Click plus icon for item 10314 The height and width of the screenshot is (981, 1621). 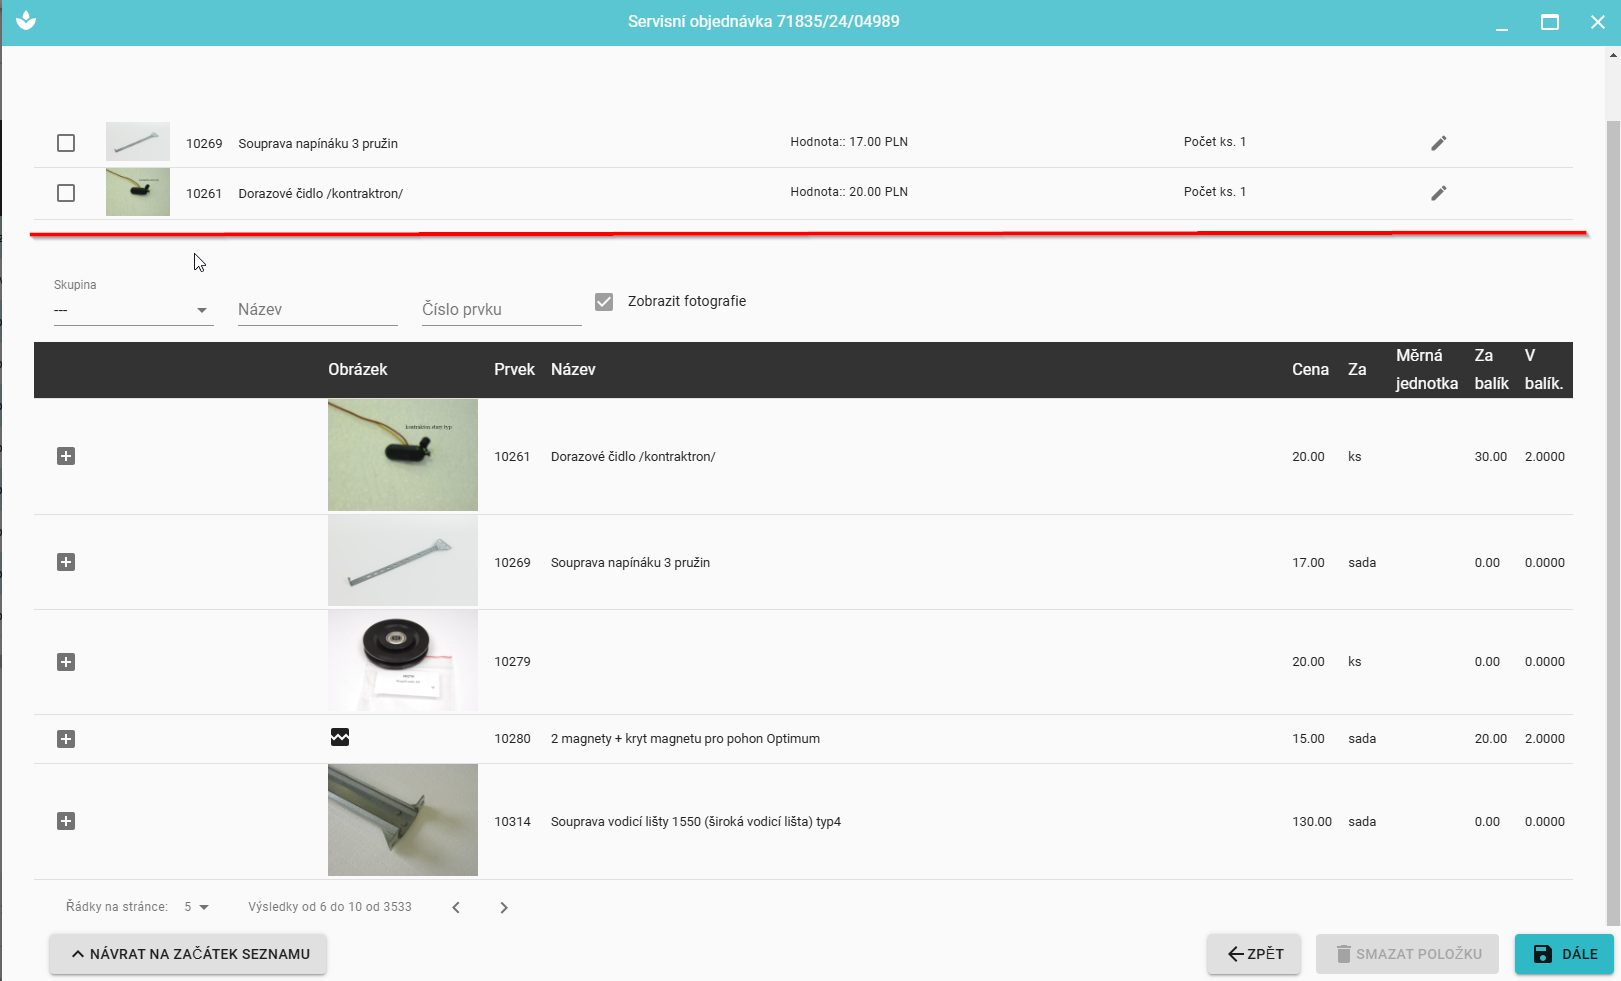point(66,821)
